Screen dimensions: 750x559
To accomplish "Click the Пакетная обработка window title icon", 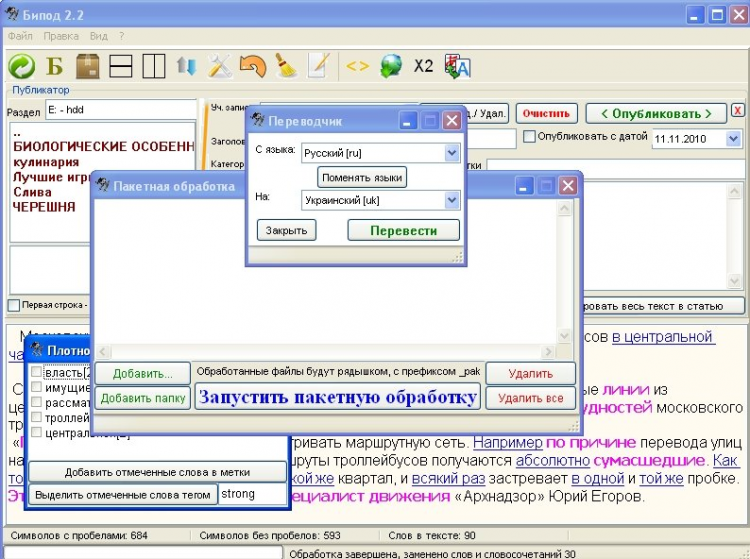I will click(x=102, y=185).
